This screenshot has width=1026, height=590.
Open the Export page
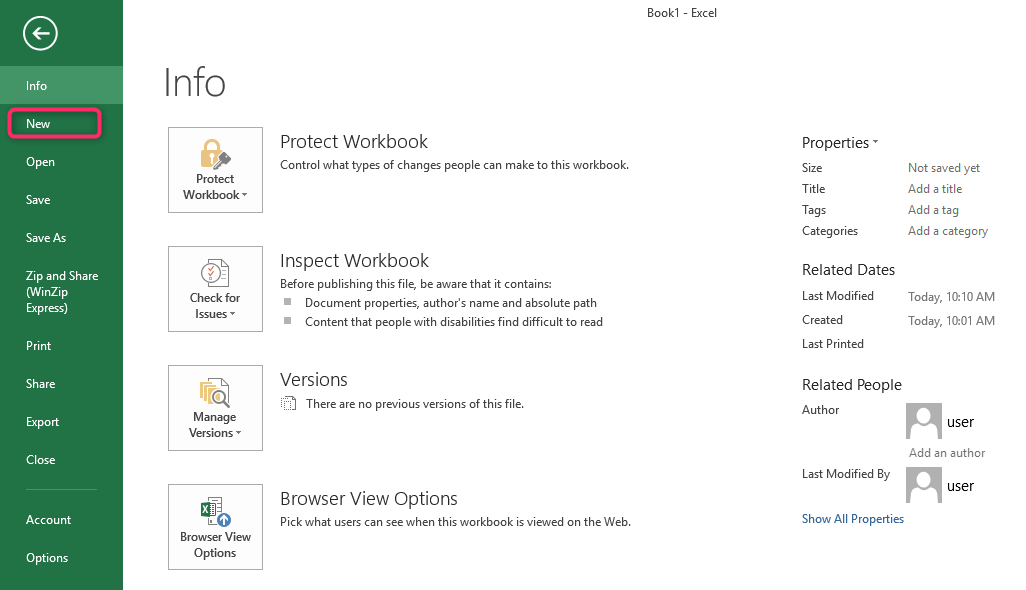click(x=43, y=422)
